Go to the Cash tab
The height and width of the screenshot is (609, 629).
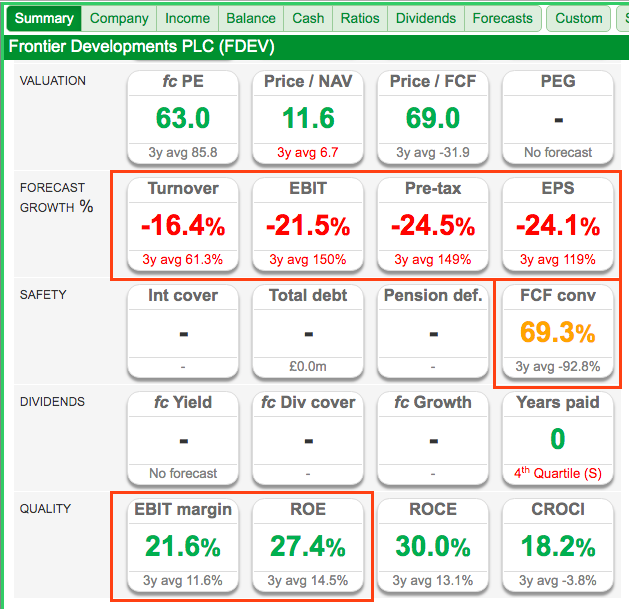(x=308, y=18)
